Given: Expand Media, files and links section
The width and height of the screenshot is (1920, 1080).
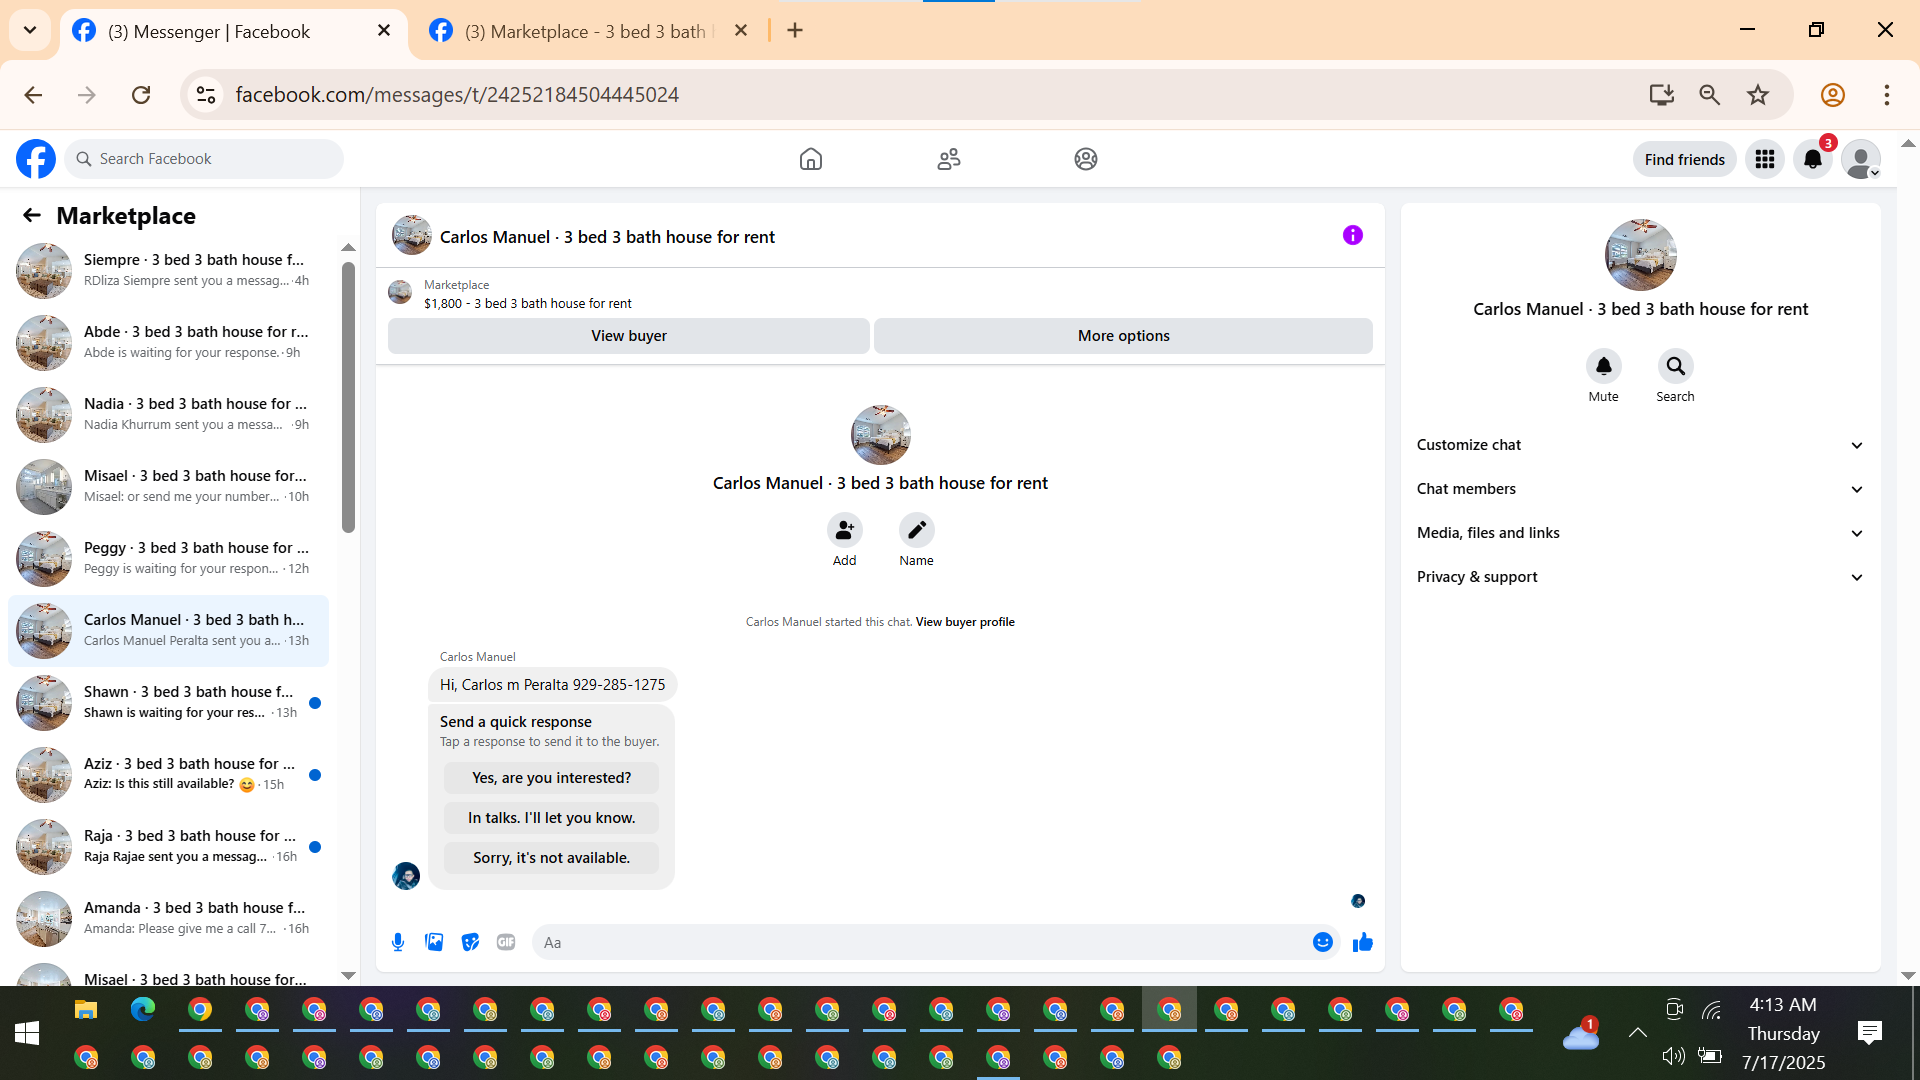Looking at the screenshot, I should (1640, 533).
